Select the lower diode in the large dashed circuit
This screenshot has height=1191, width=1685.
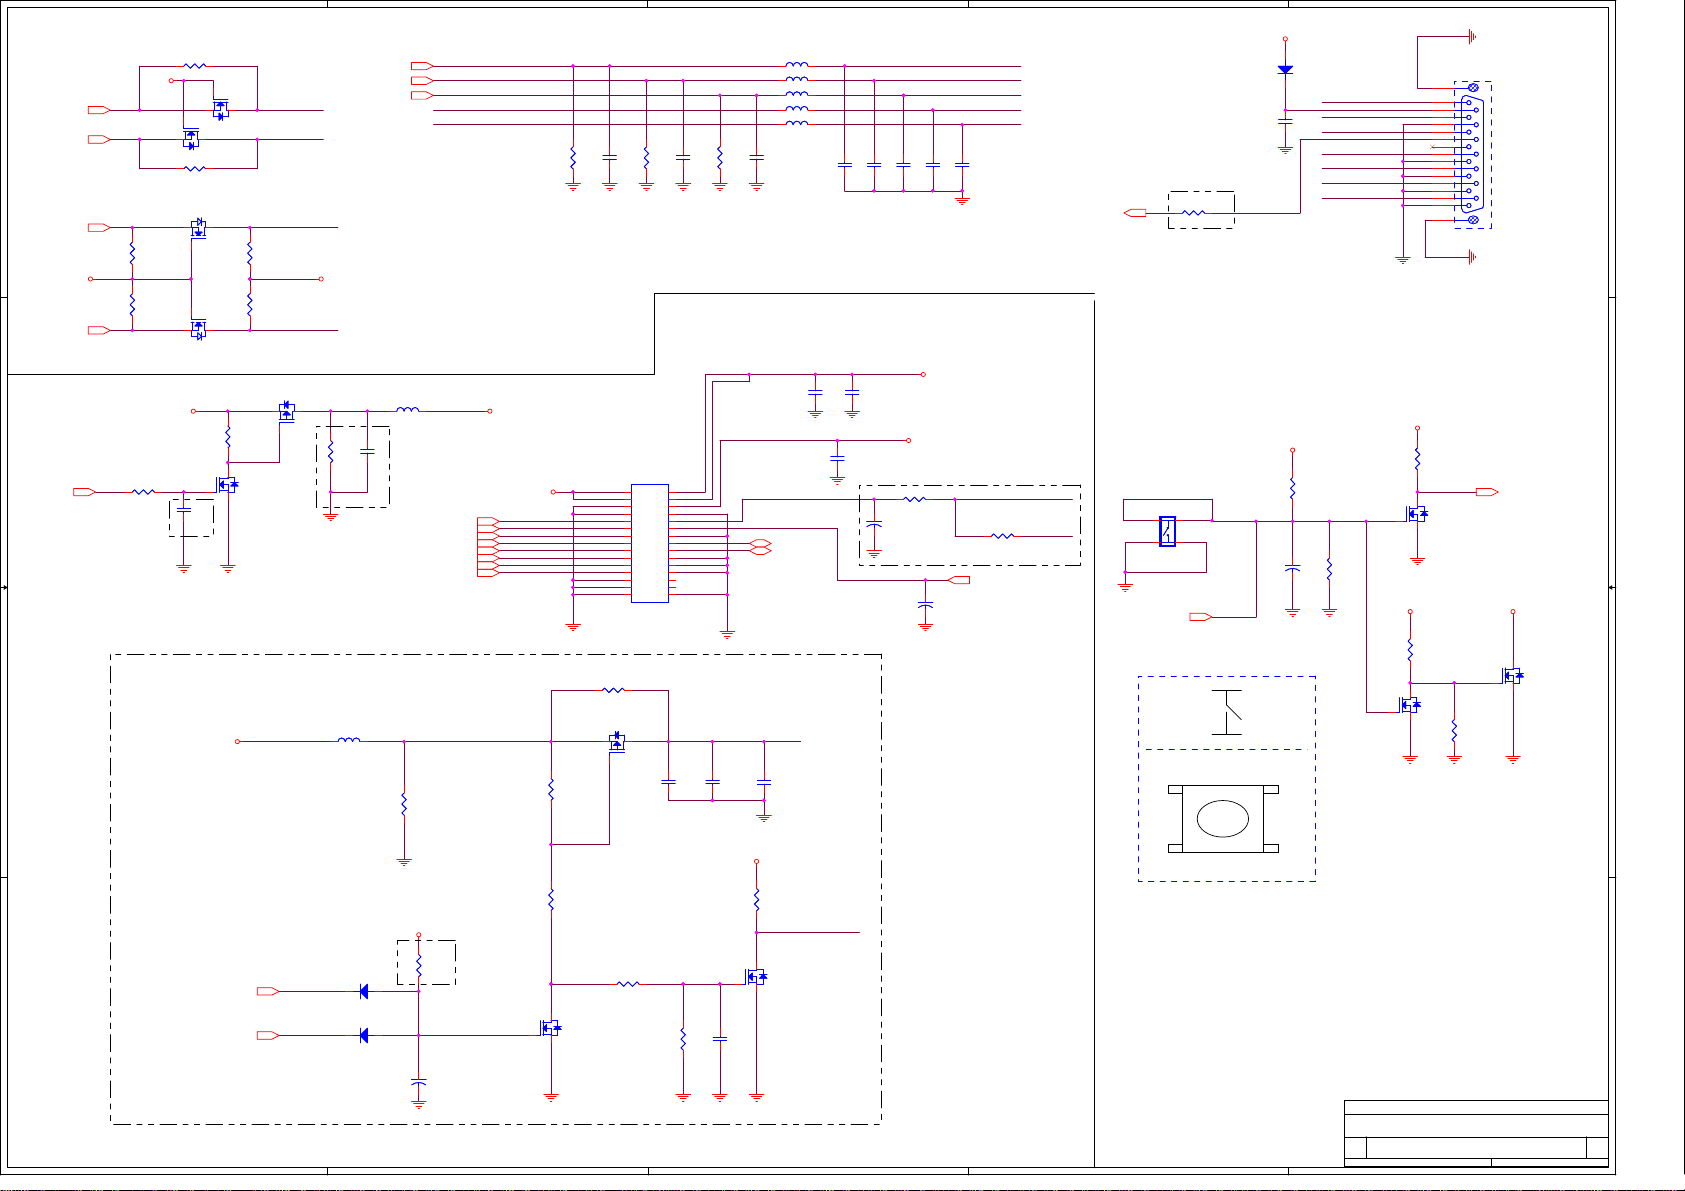[363, 1035]
